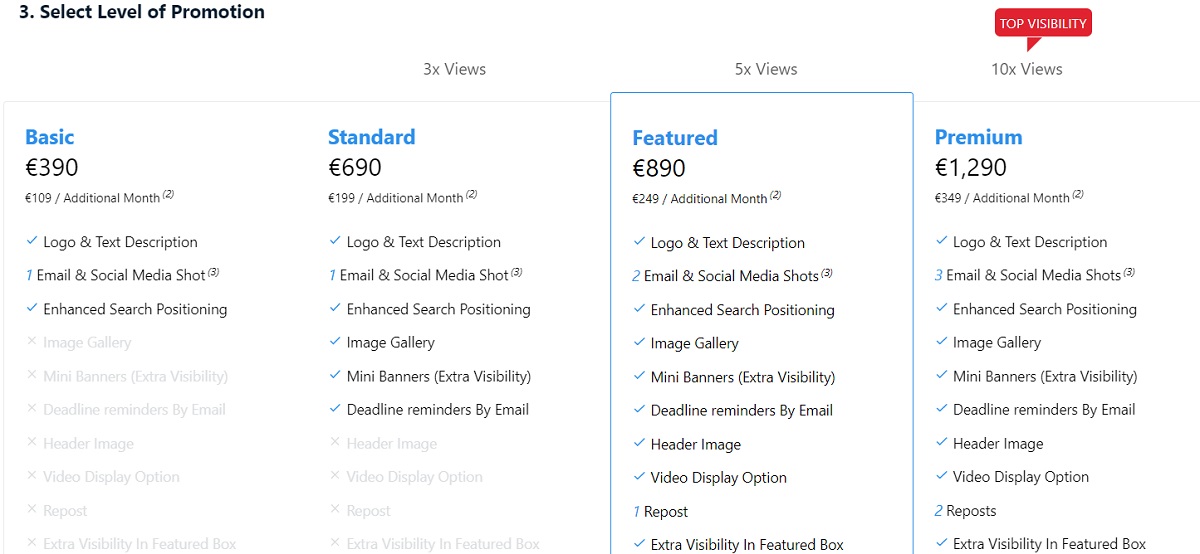Screen dimensions: 1200x554
Task: Click the €890 Featured price
Action: tap(659, 168)
